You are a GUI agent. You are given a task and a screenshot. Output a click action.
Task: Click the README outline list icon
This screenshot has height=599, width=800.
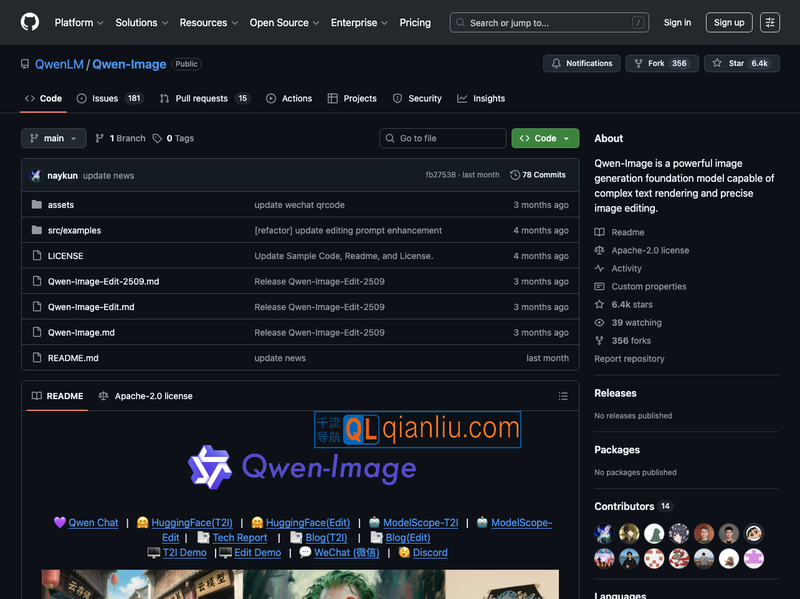(x=563, y=396)
